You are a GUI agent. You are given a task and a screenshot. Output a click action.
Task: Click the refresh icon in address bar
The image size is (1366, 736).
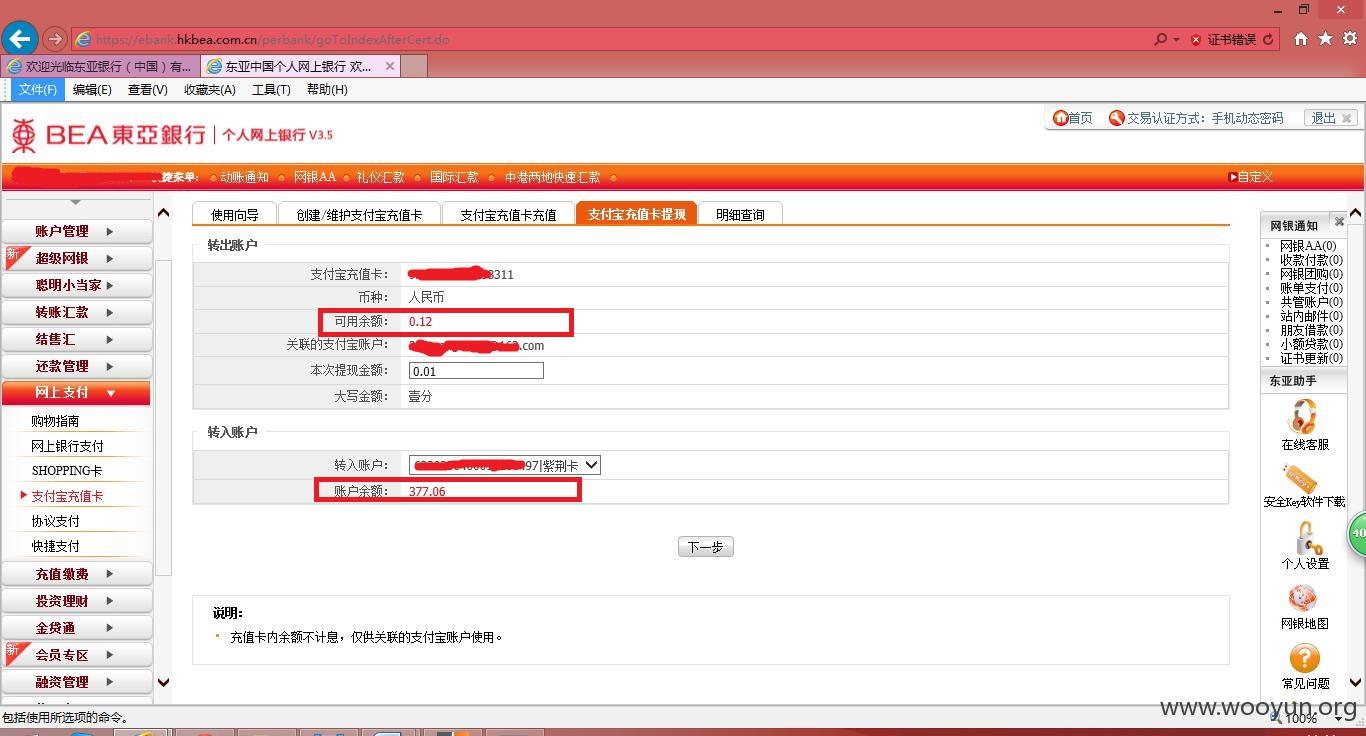(1268, 40)
